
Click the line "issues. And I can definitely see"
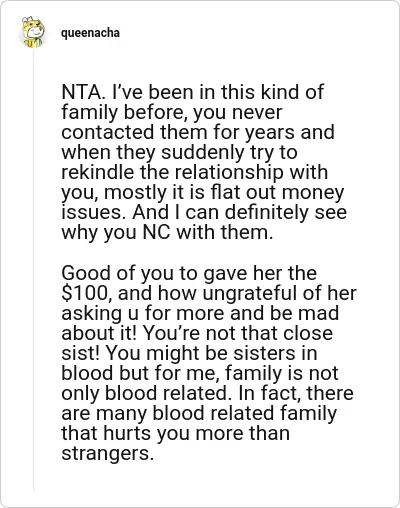204,213
